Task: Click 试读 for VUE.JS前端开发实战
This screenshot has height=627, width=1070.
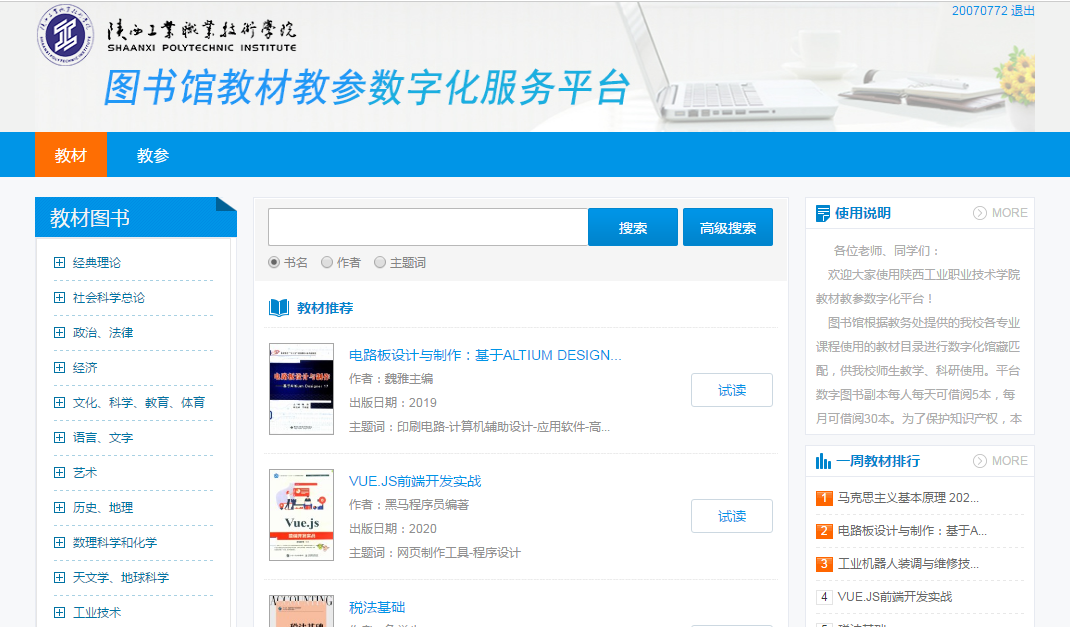Action: pos(731,516)
